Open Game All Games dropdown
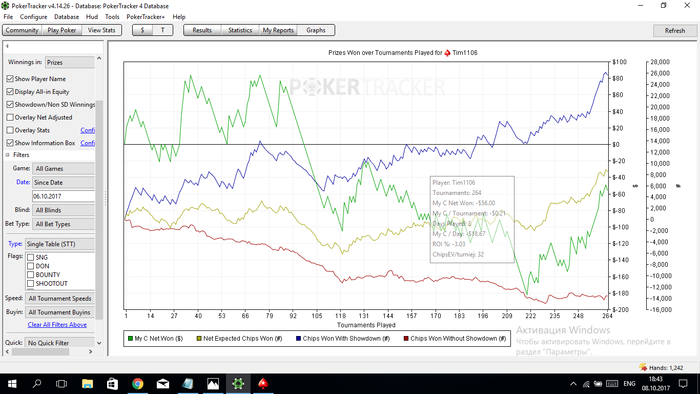This screenshot has height=394, width=700. click(63, 169)
